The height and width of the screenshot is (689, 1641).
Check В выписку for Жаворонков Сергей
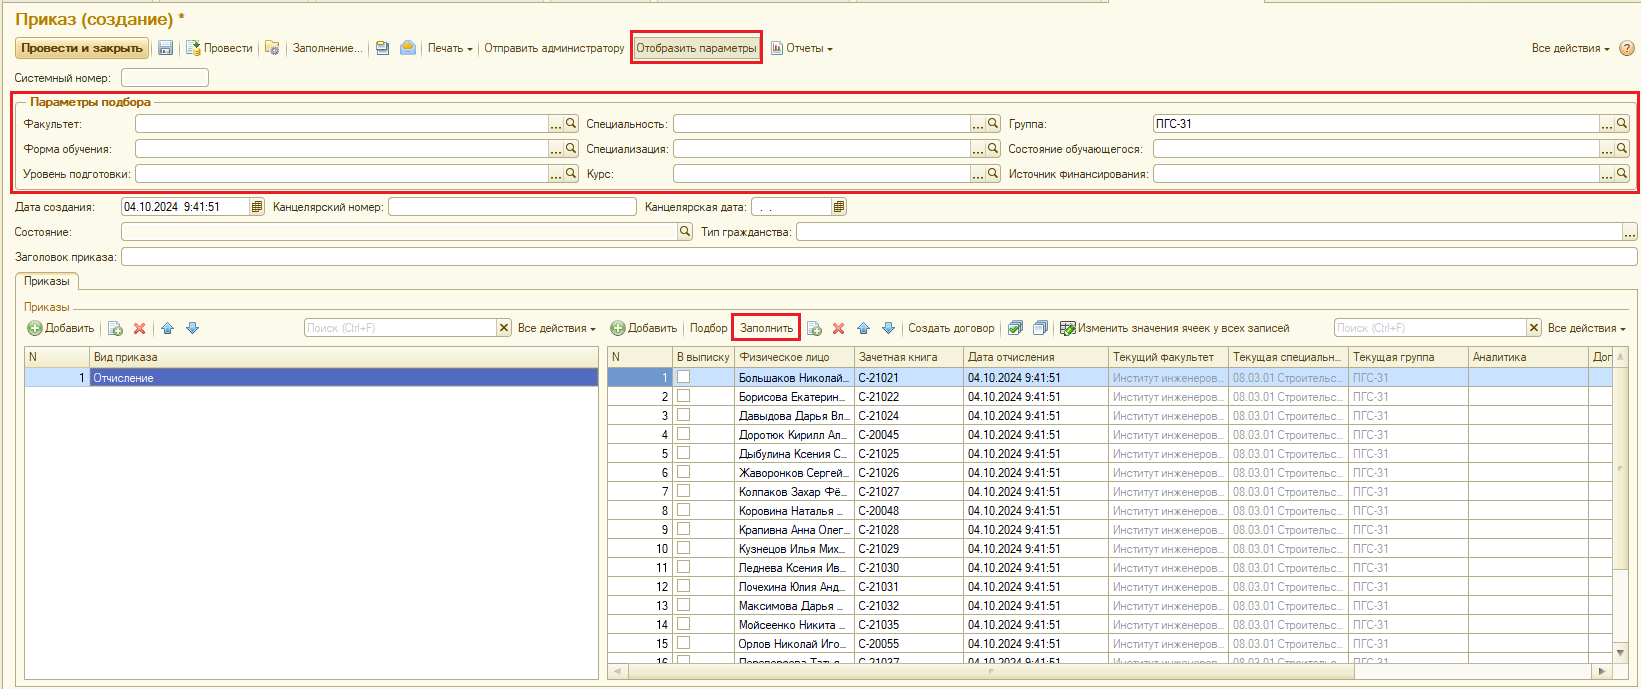point(683,472)
